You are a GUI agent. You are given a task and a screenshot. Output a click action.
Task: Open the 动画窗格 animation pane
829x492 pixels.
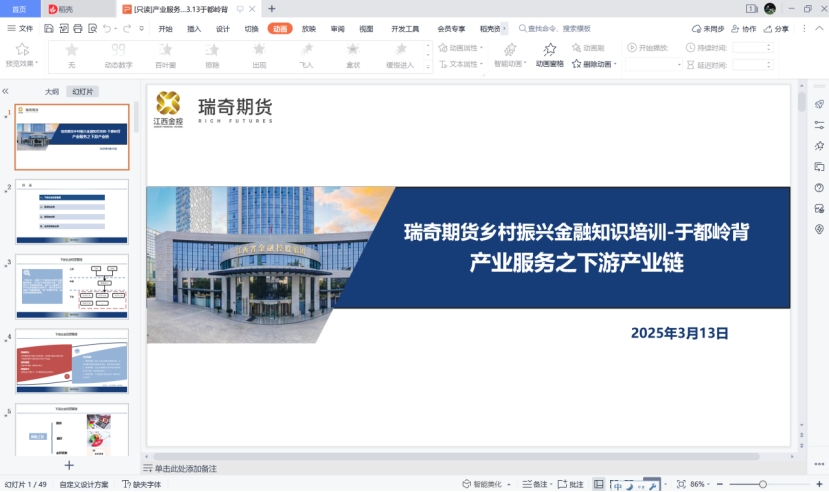coord(550,55)
